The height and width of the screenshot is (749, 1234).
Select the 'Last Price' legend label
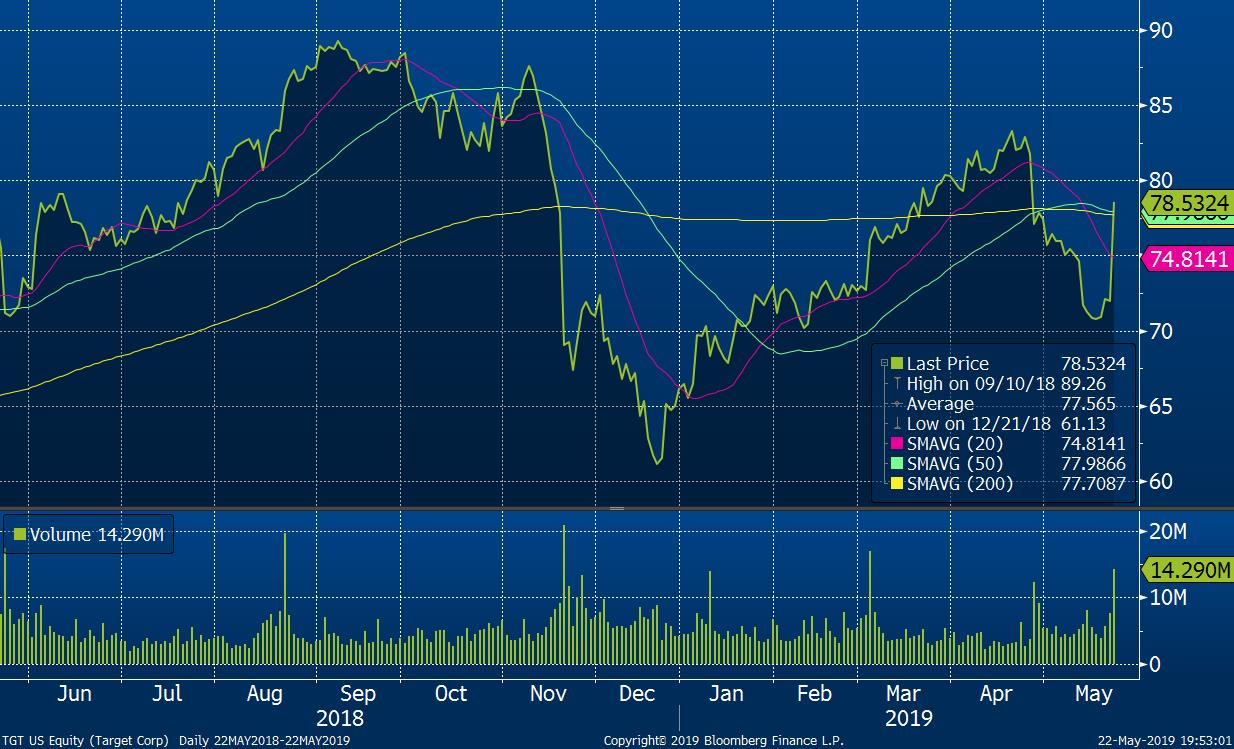[947, 364]
